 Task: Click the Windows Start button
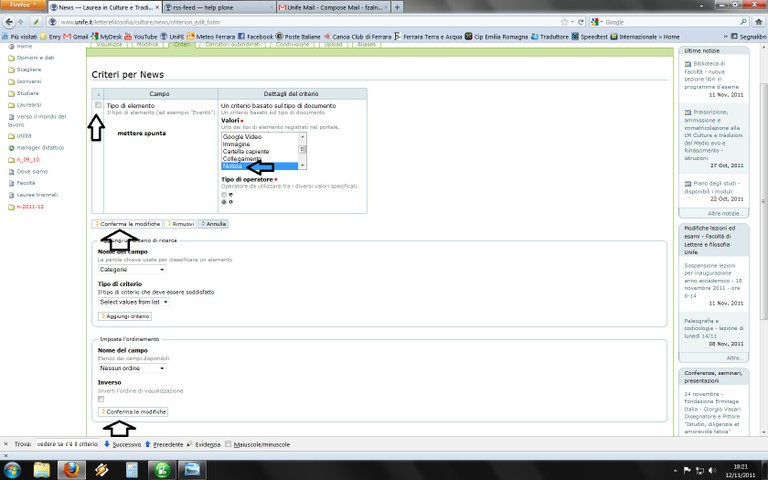12,469
